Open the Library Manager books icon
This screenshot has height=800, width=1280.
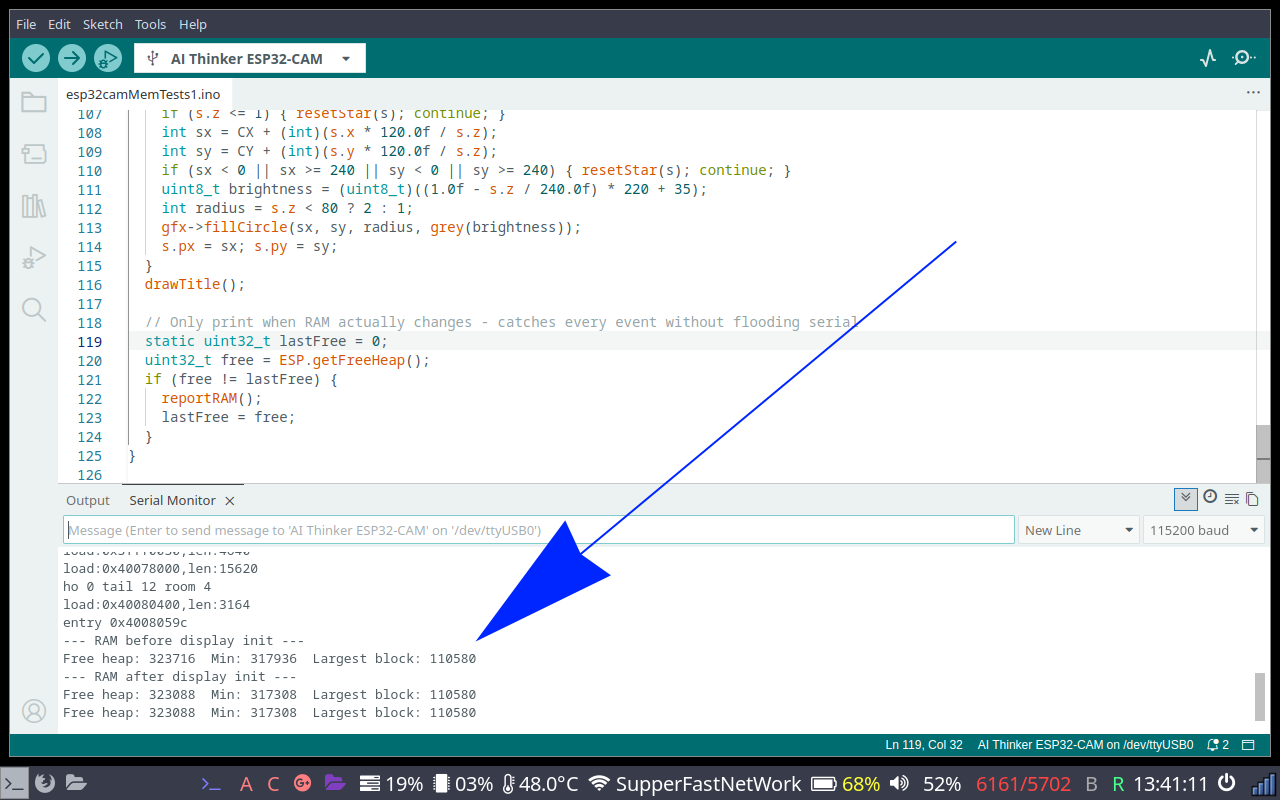34,206
